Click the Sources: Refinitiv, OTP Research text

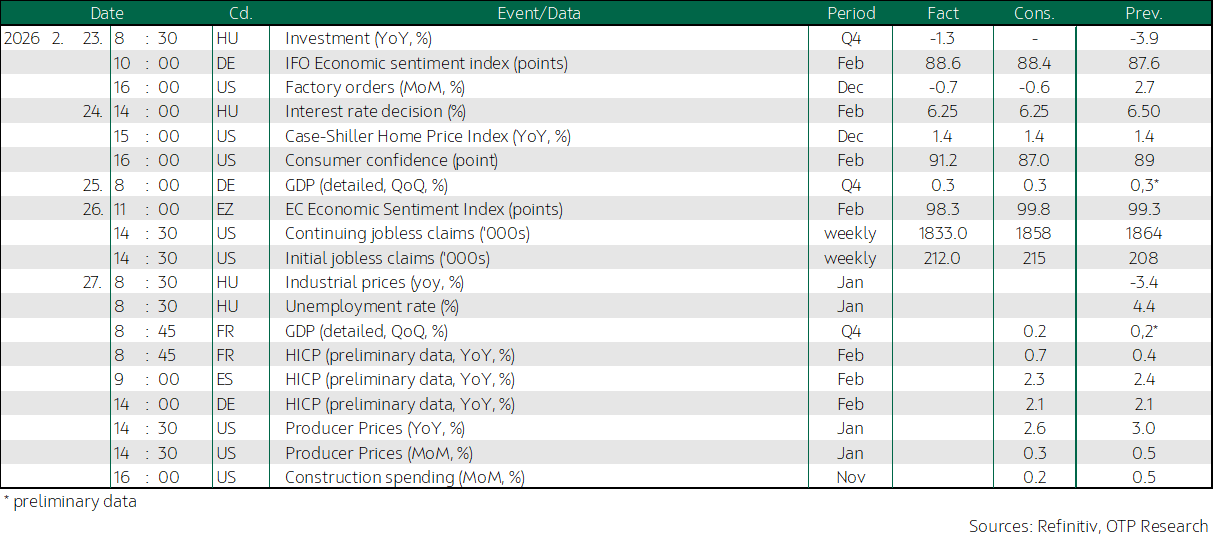point(1088,526)
